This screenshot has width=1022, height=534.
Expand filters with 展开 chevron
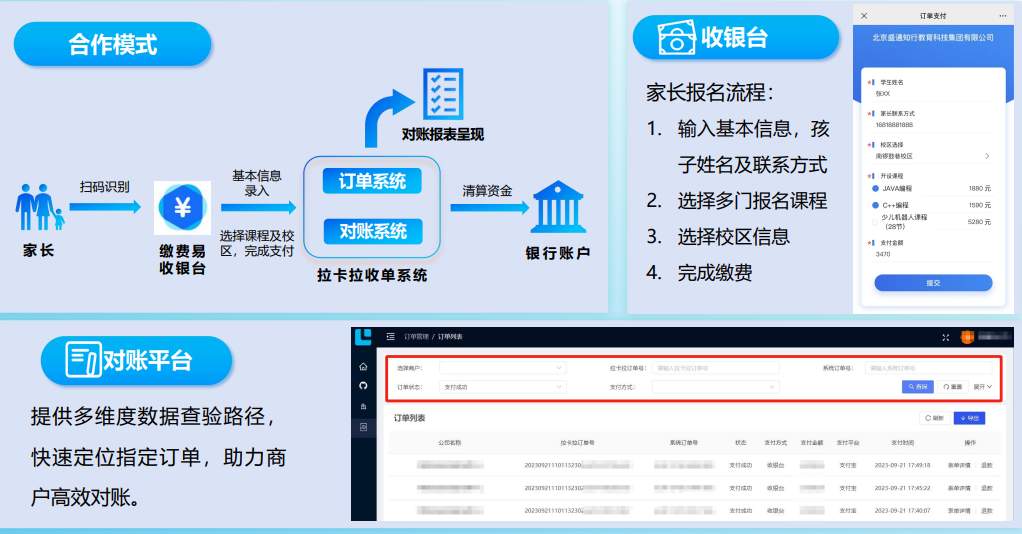(x=983, y=387)
